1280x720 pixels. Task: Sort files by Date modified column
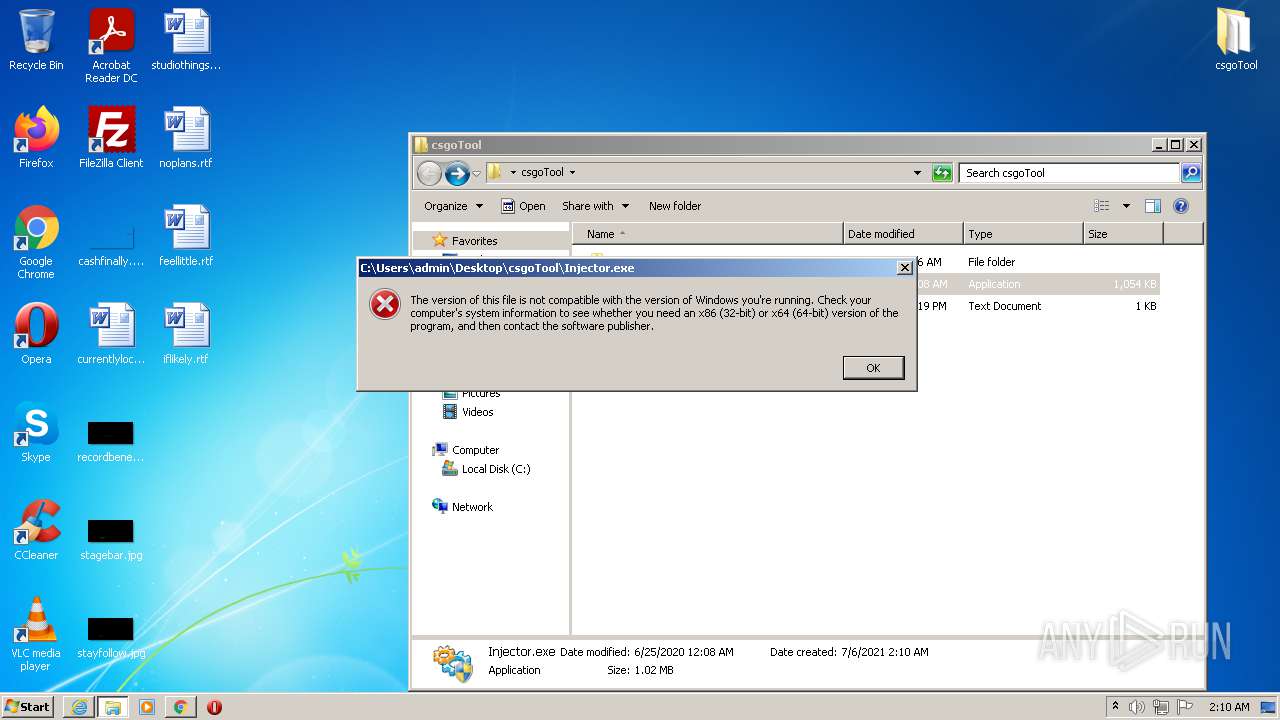tap(903, 234)
